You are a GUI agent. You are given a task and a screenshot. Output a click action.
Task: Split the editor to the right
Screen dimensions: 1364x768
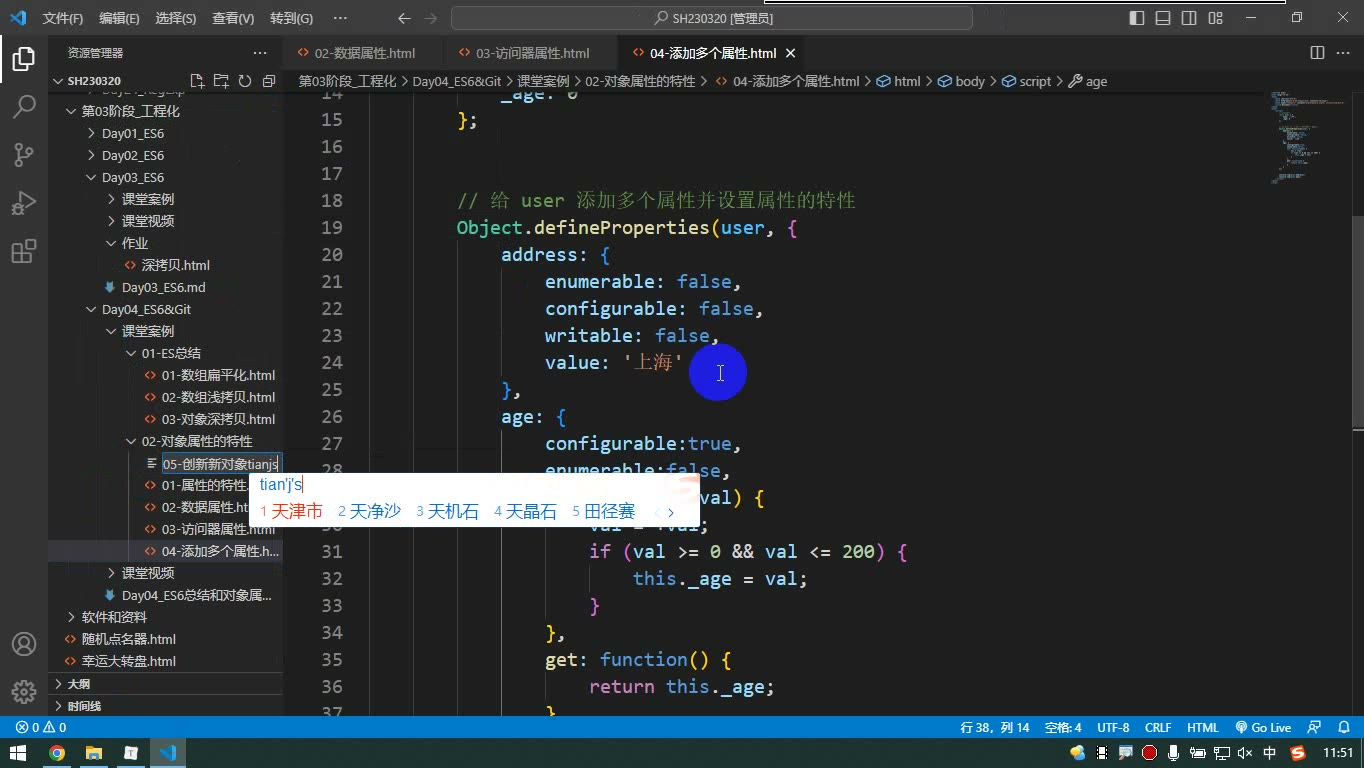[1317, 53]
